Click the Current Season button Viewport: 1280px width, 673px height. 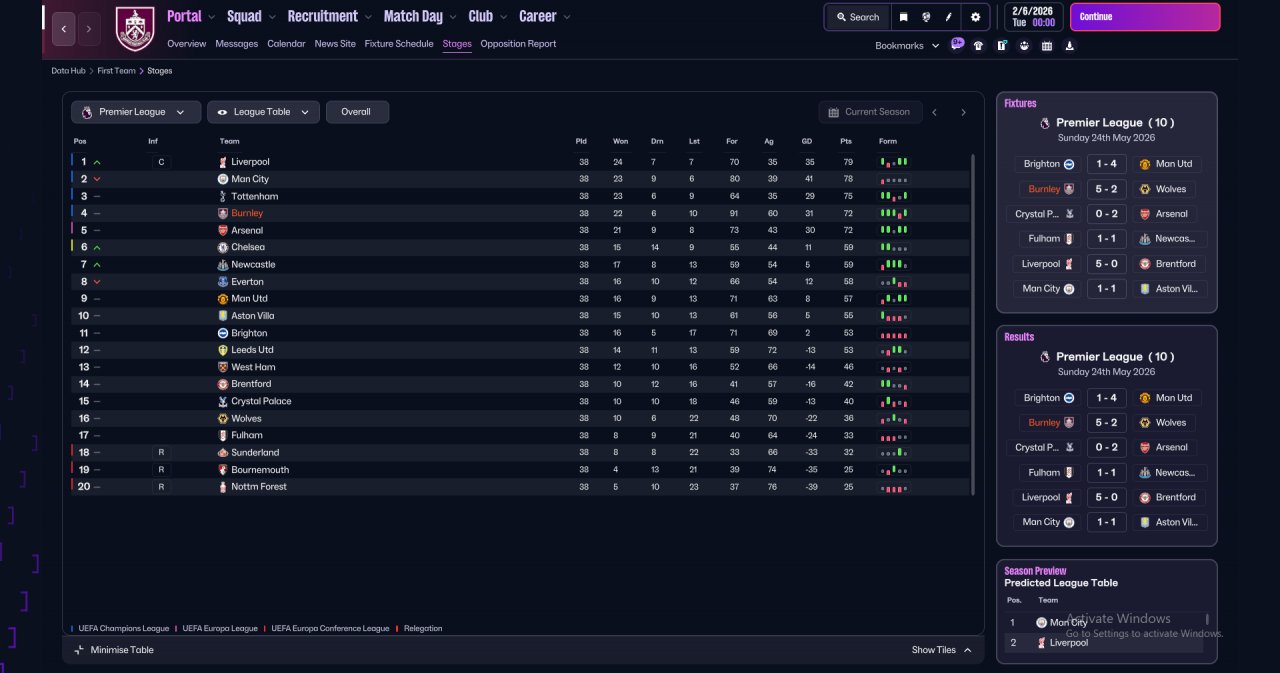(x=869, y=112)
